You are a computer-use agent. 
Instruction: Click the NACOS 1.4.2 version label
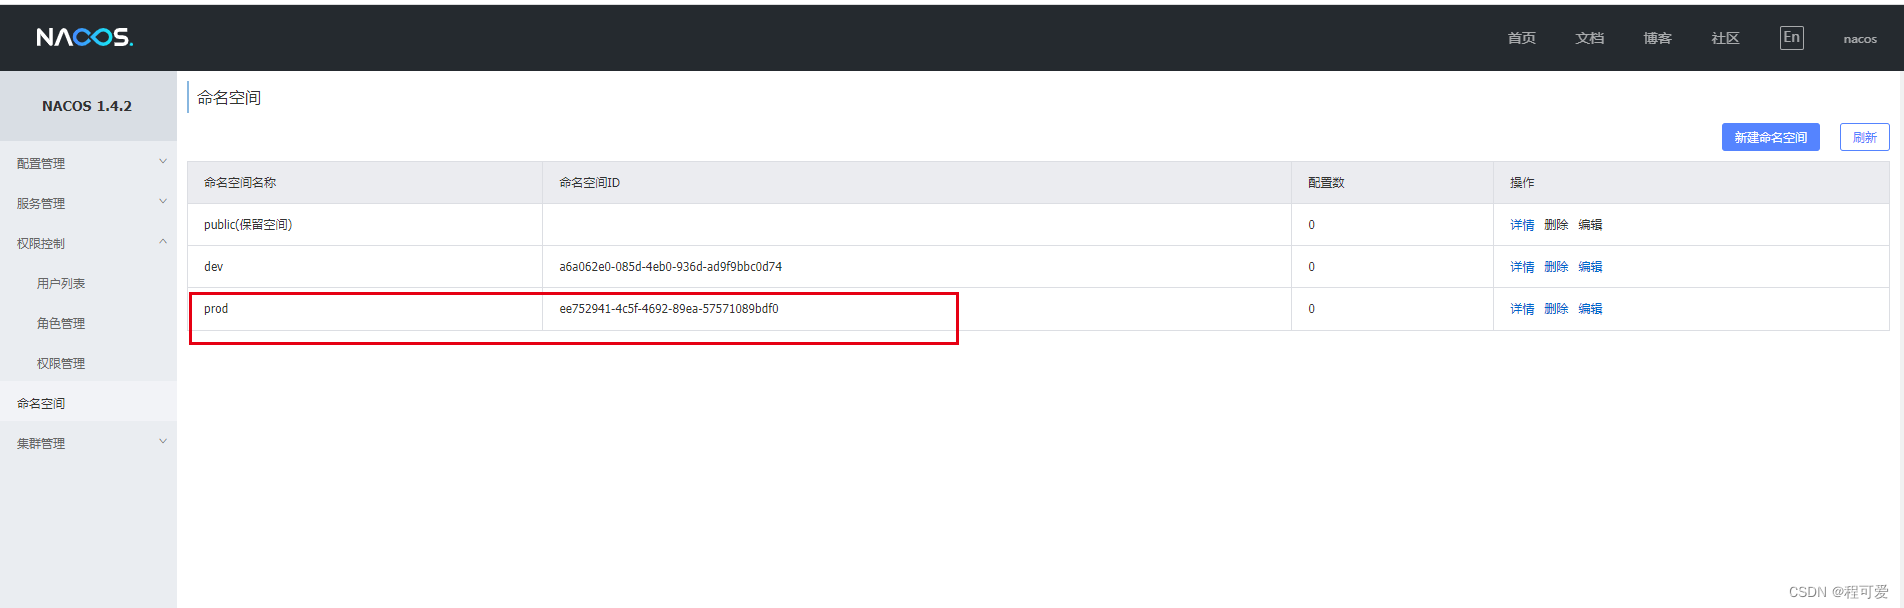[x=87, y=106]
